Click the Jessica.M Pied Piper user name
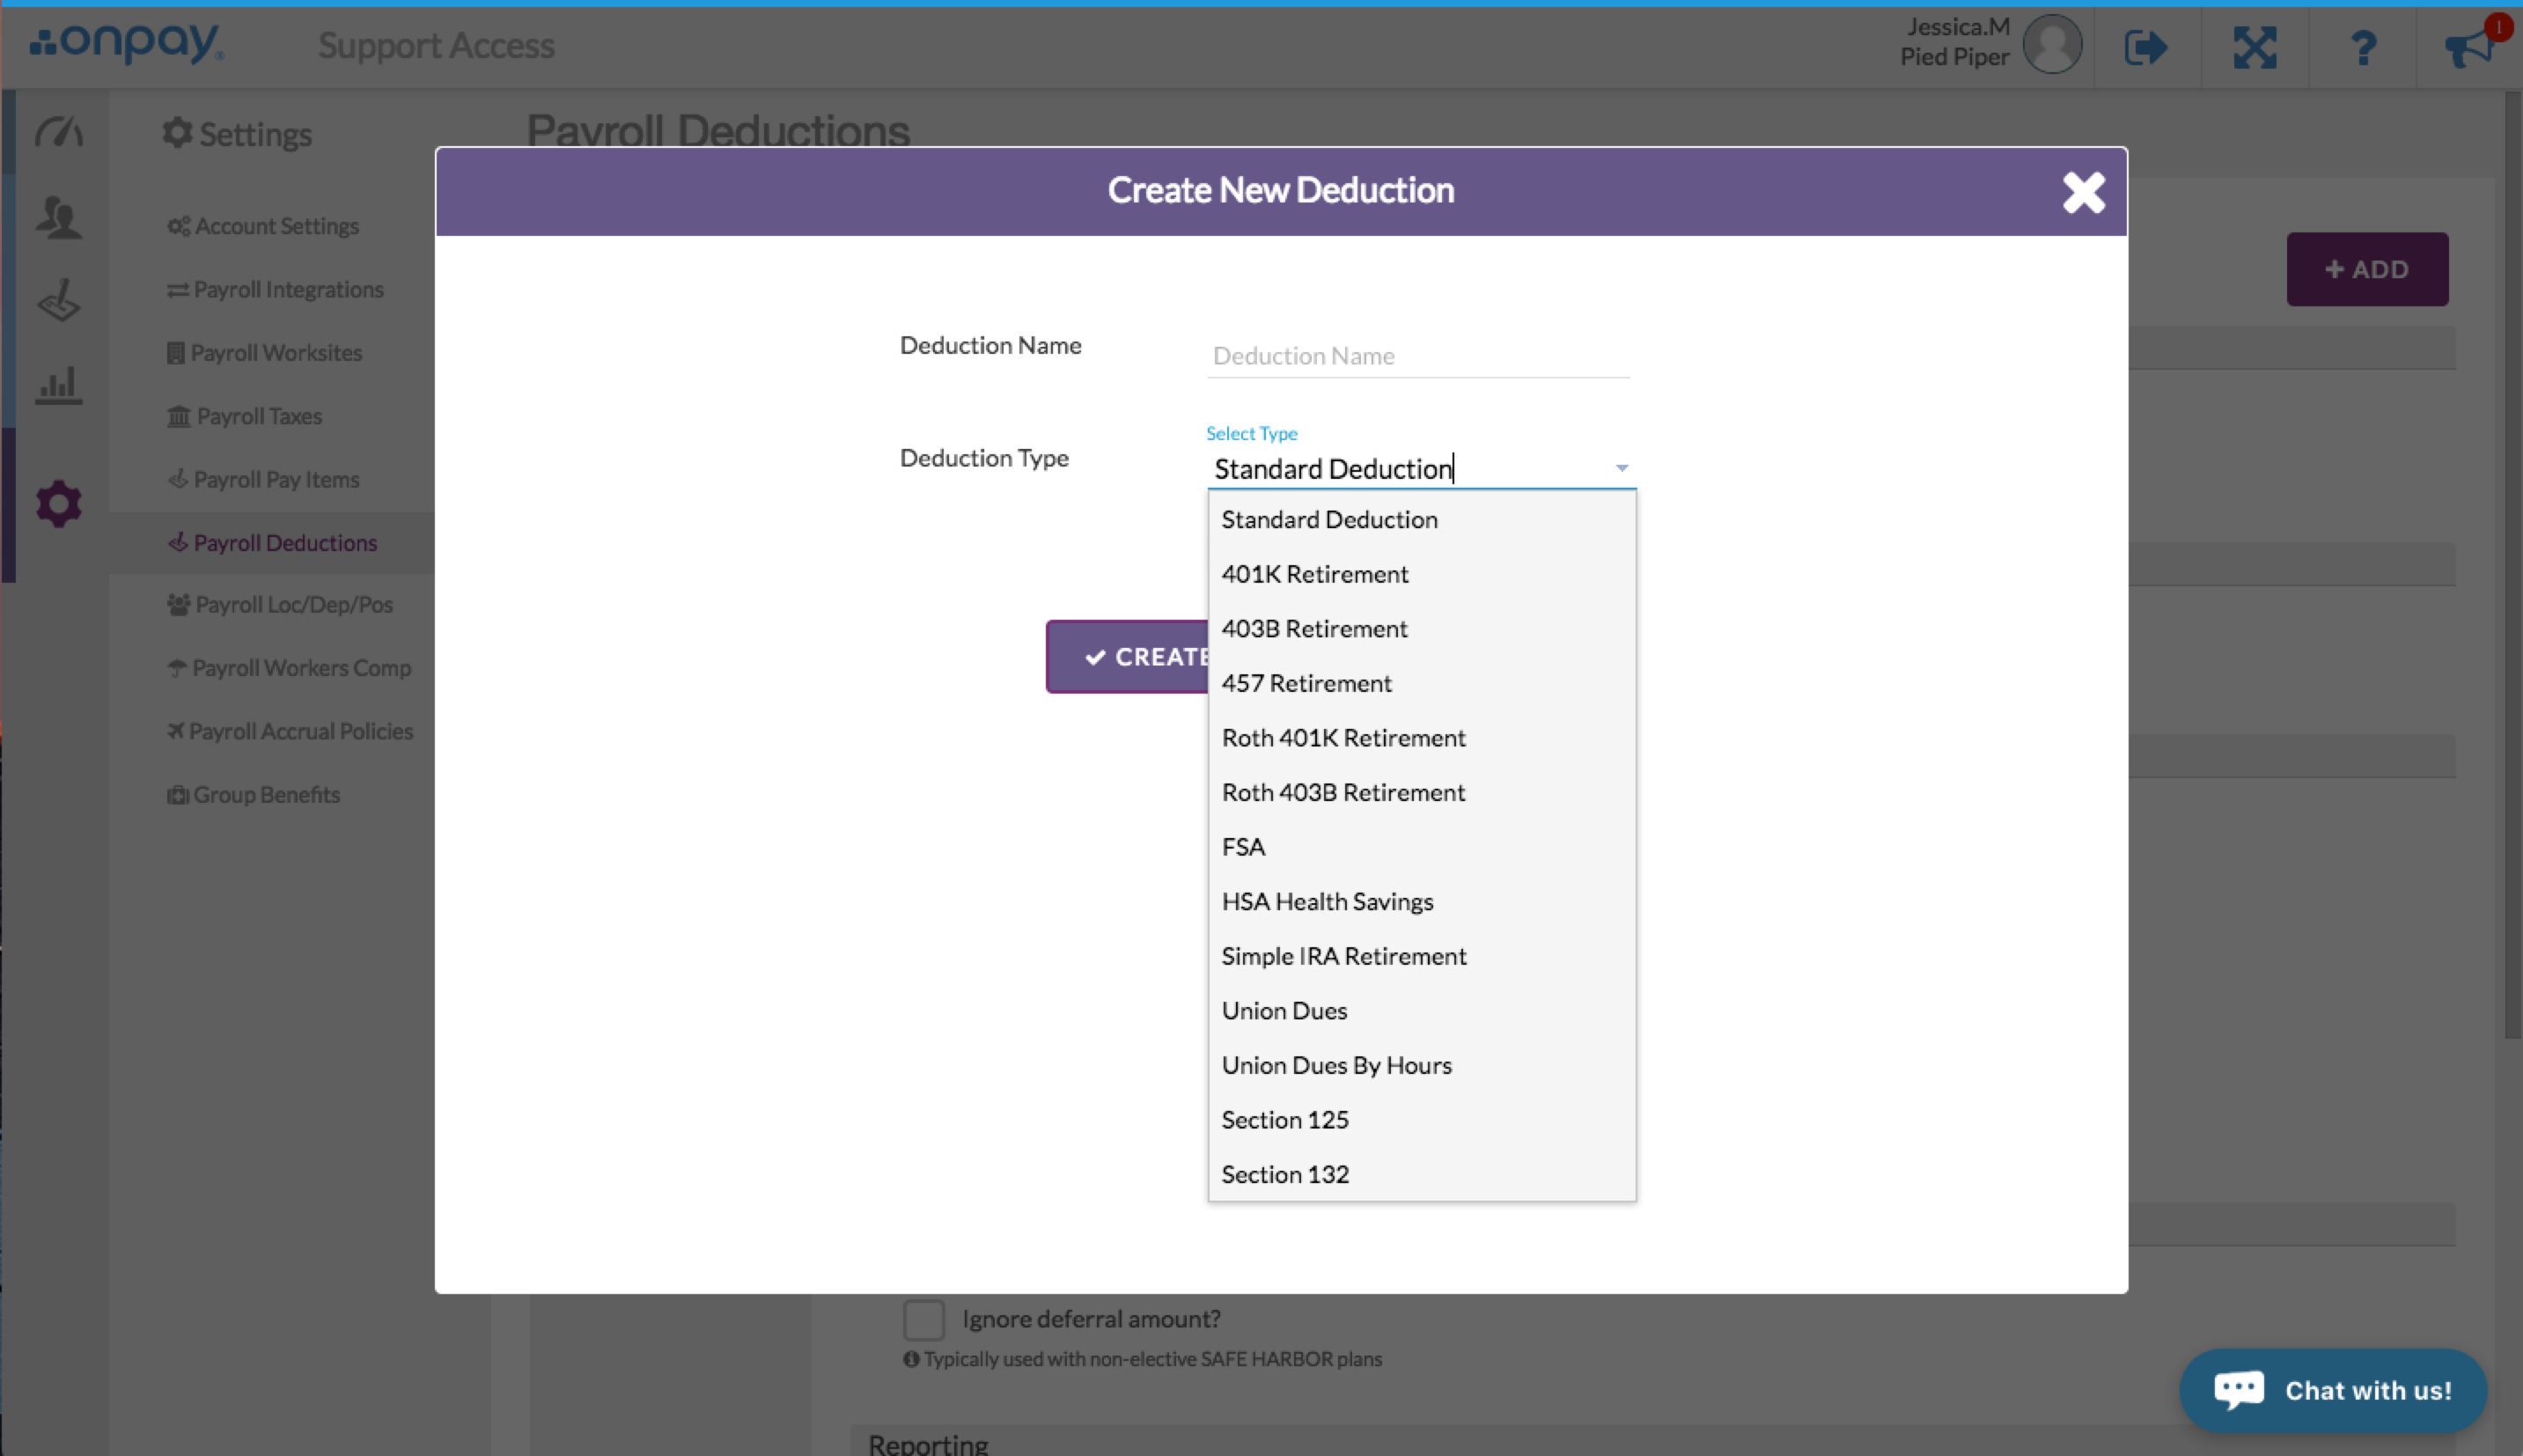The height and width of the screenshot is (1456, 2523). (x=1954, y=42)
